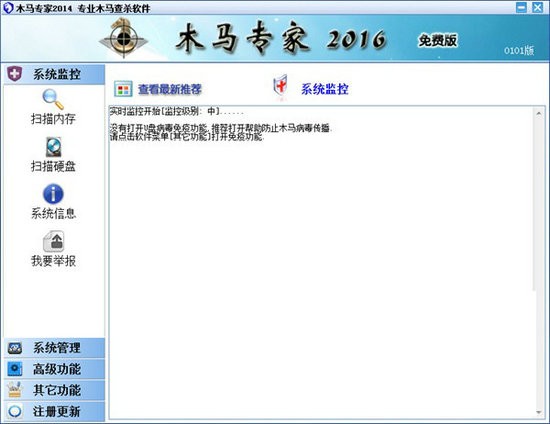Select the 系统监控 sidebar header

(x=54, y=74)
